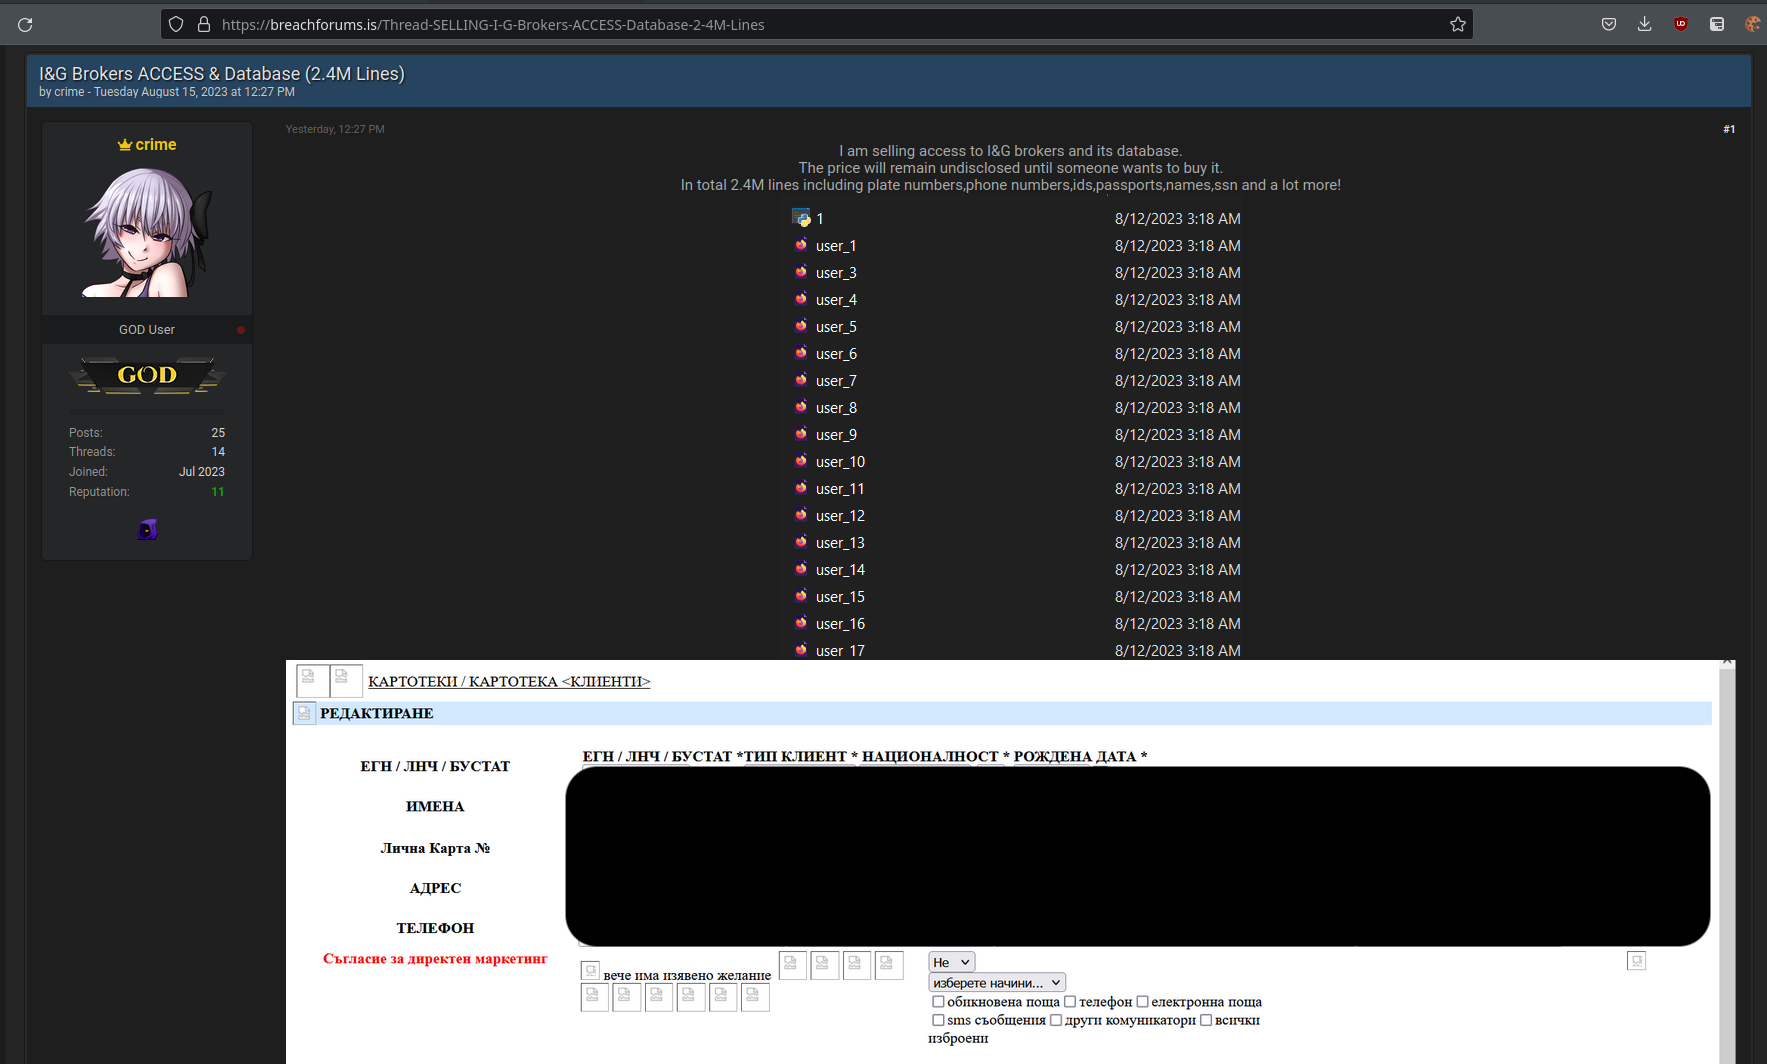Image resolution: width=1767 pixels, height=1064 pixels.
Task: Open the "изберете начини..." dropdown
Action: pyautogui.click(x=997, y=983)
